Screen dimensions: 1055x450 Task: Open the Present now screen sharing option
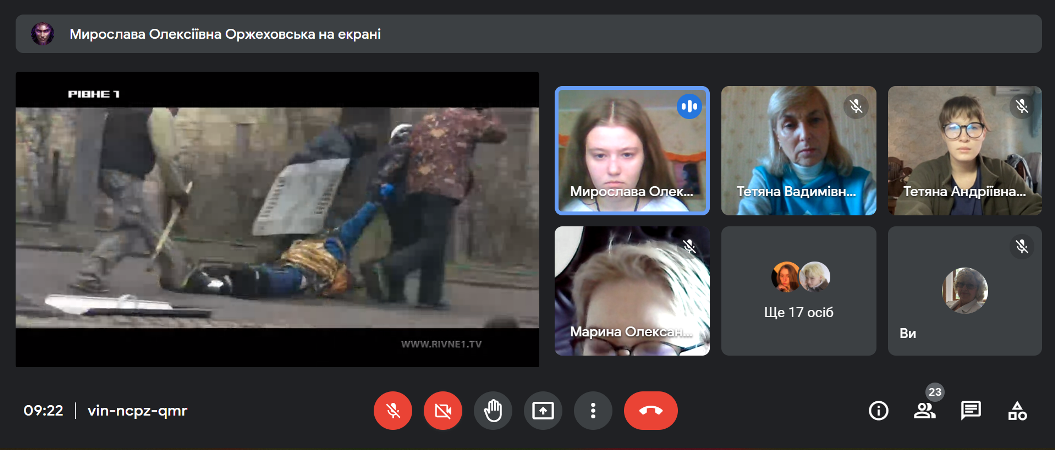pos(542,410)
